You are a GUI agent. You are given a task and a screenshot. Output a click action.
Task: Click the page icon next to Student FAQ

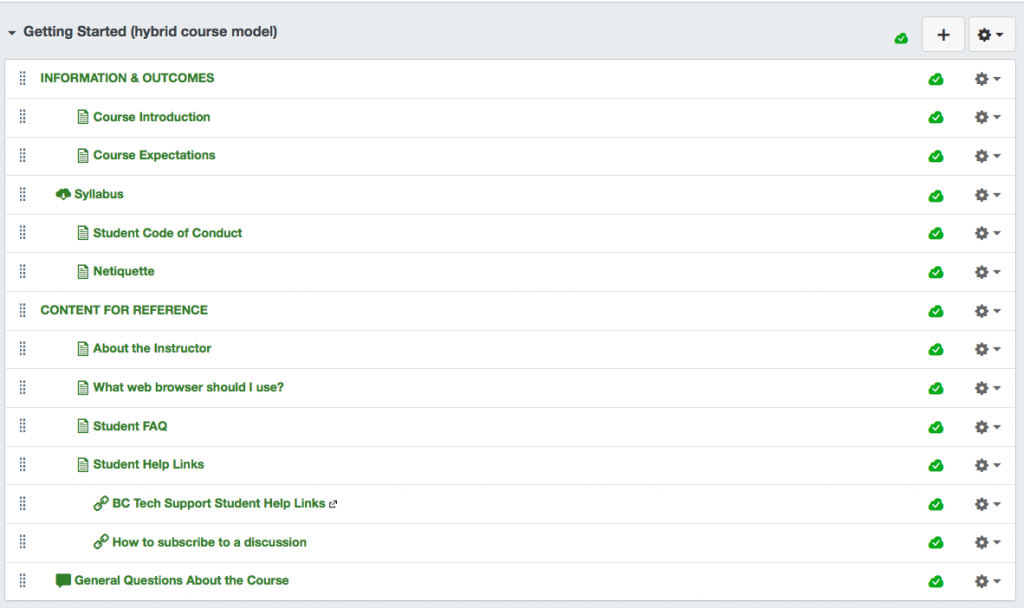82,426
